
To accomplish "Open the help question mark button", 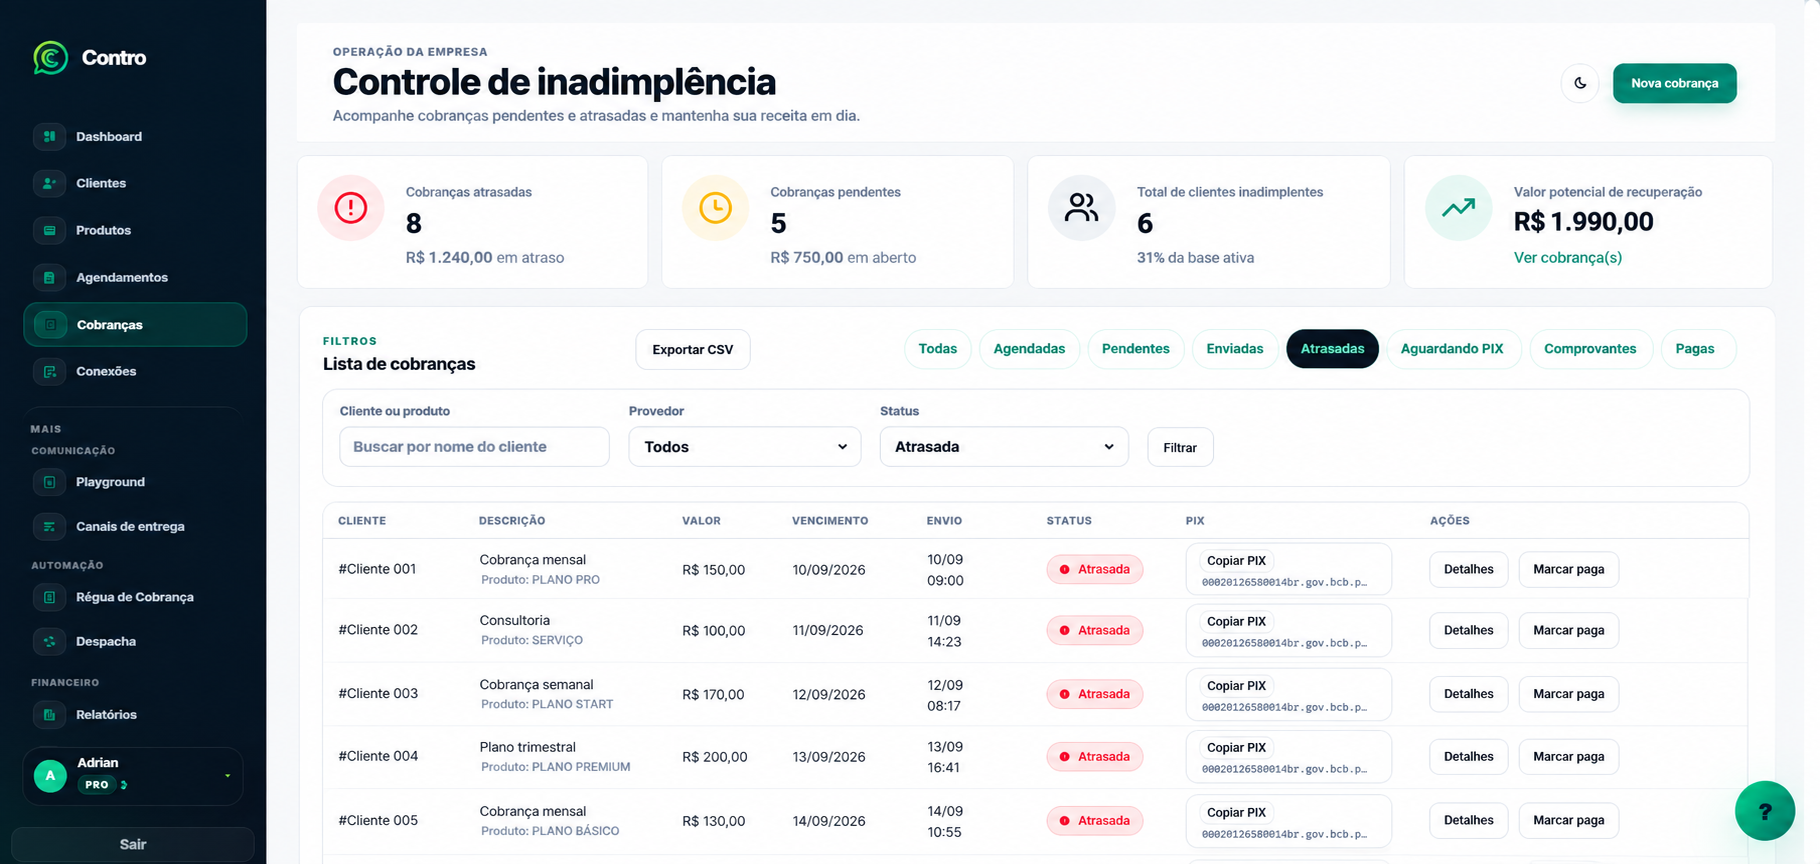I will click(x=1765, y=811).
